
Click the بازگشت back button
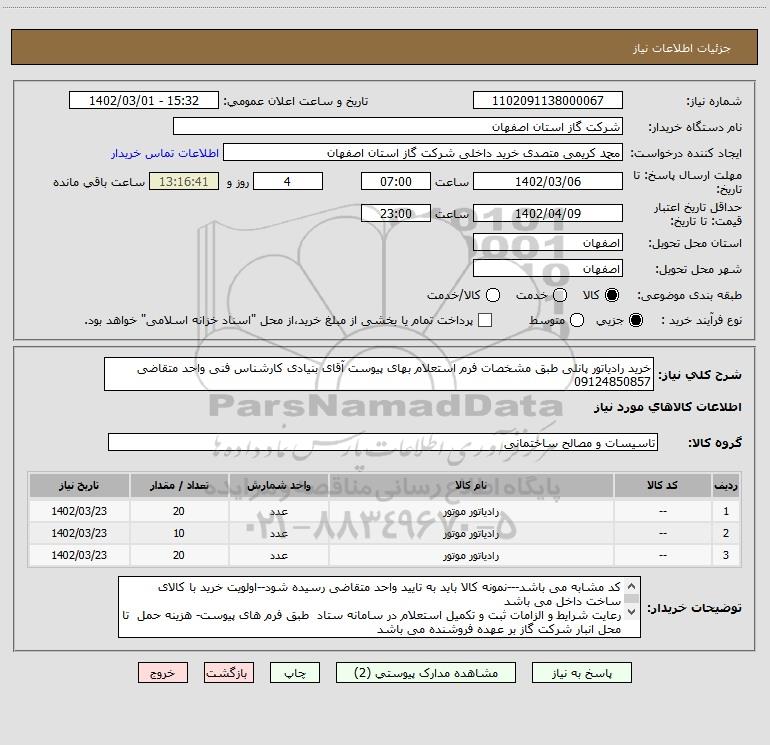click(x=229, y=673)
